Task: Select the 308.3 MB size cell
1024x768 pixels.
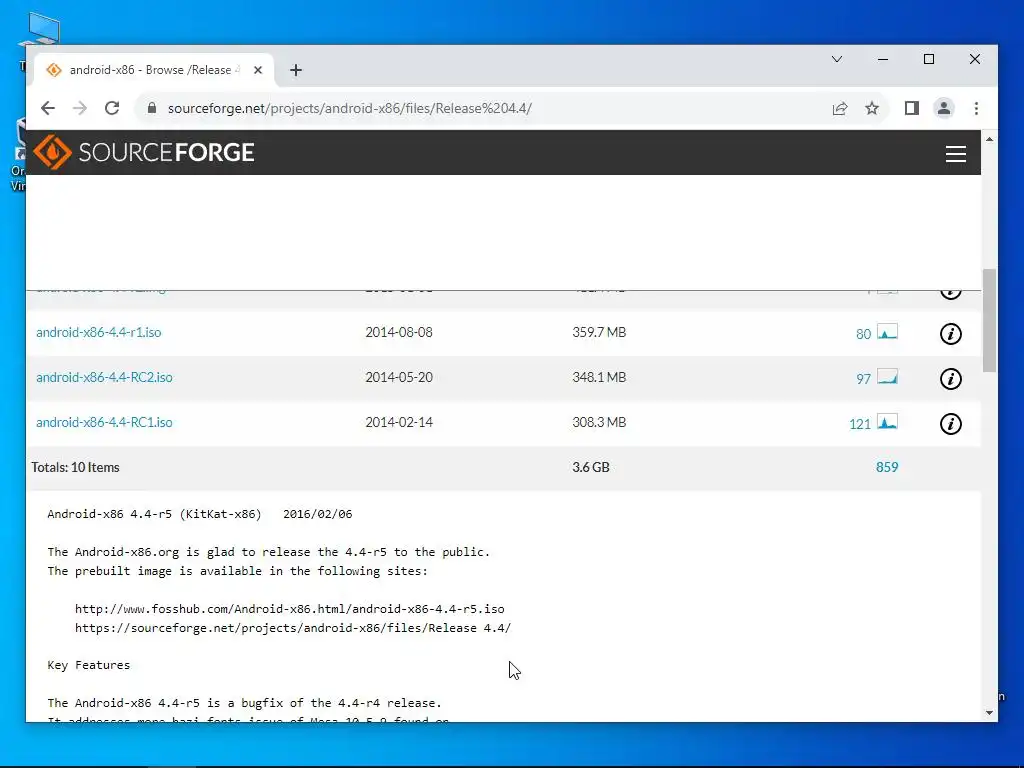Action: point(599,423)
